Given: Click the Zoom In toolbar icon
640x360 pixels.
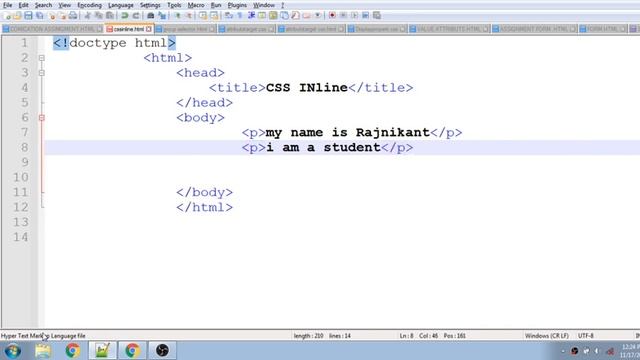Looking at the screenshot, I should coord(178,16).
